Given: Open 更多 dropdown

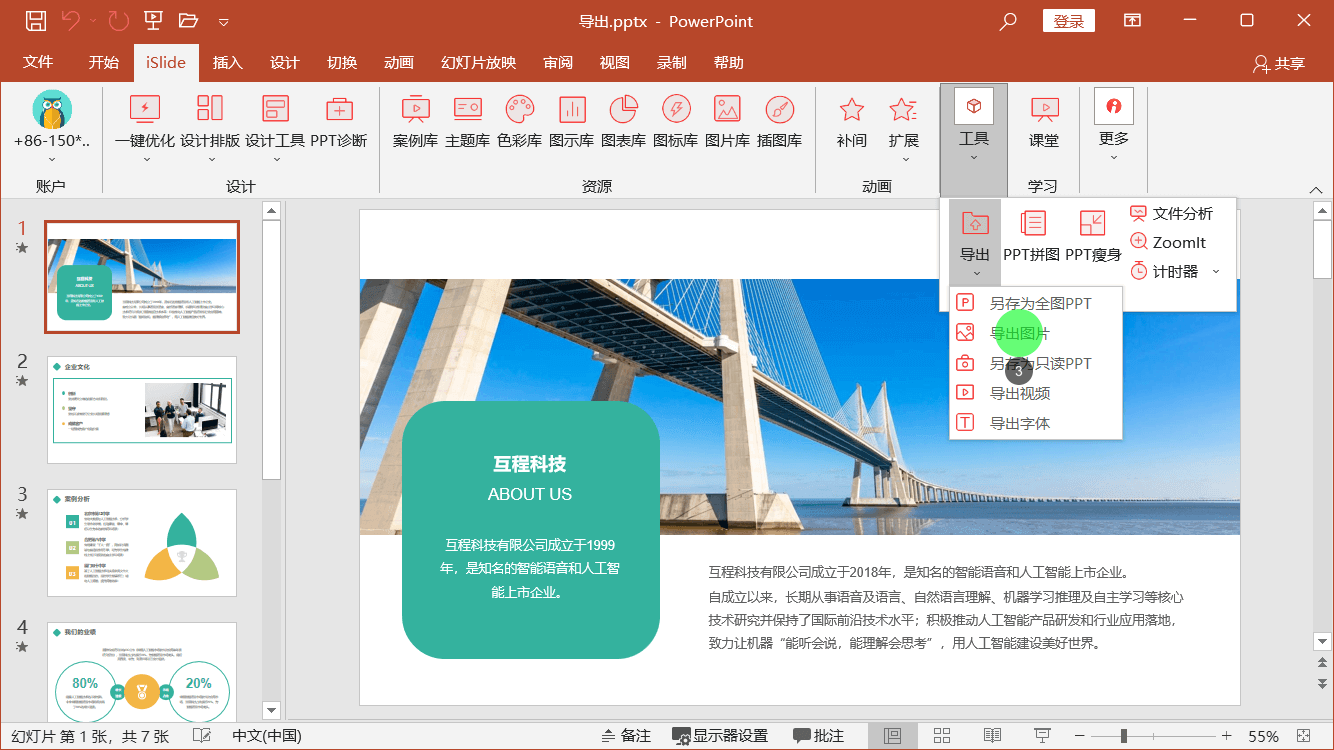Looking at the screenshot, I should [x=1113, y=126].
